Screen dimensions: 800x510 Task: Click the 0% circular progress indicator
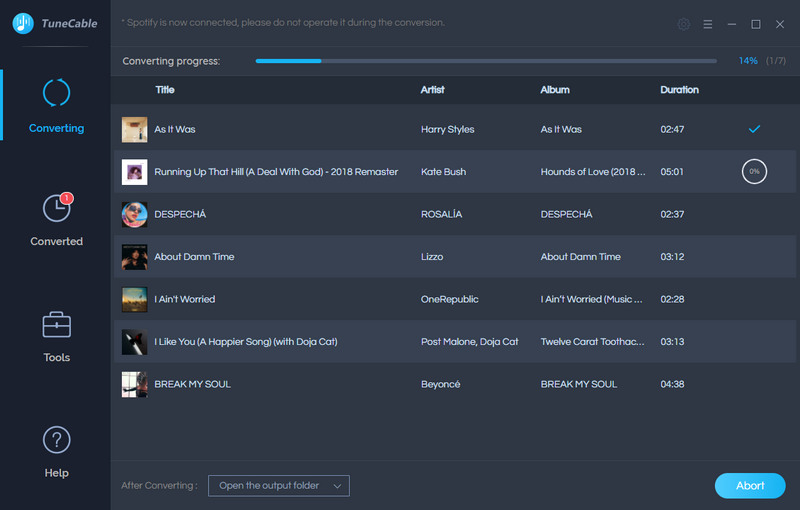pos(754,171)
